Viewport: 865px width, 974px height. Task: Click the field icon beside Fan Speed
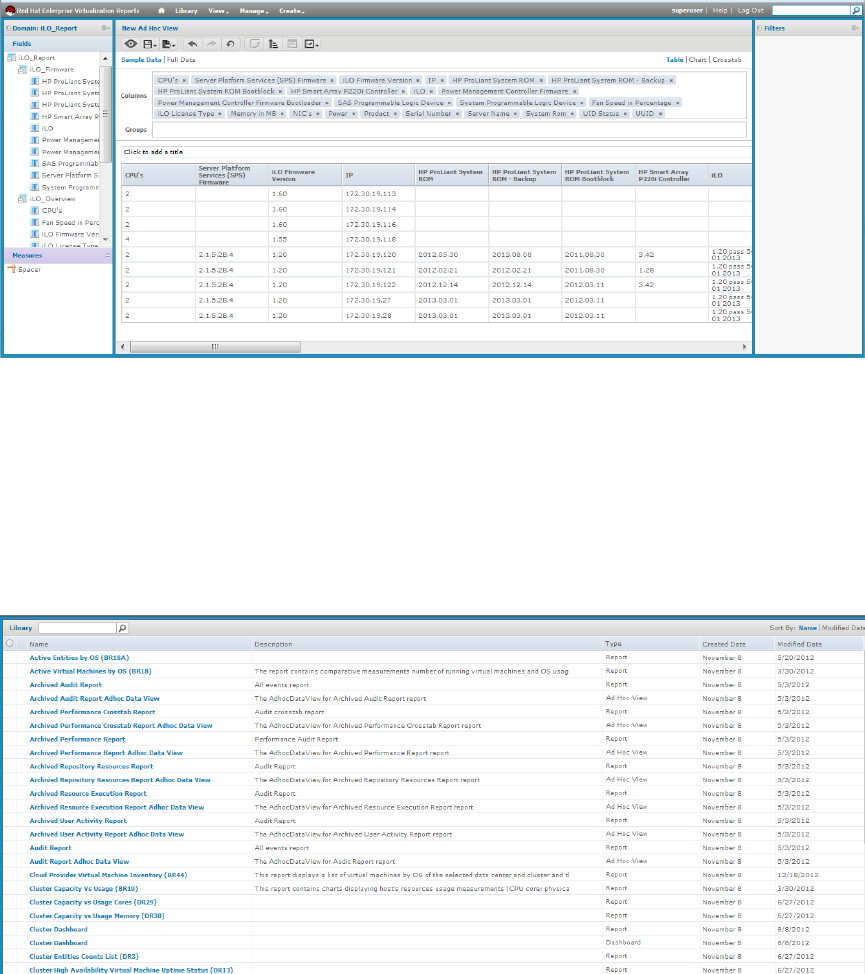(x=35, y=222)
